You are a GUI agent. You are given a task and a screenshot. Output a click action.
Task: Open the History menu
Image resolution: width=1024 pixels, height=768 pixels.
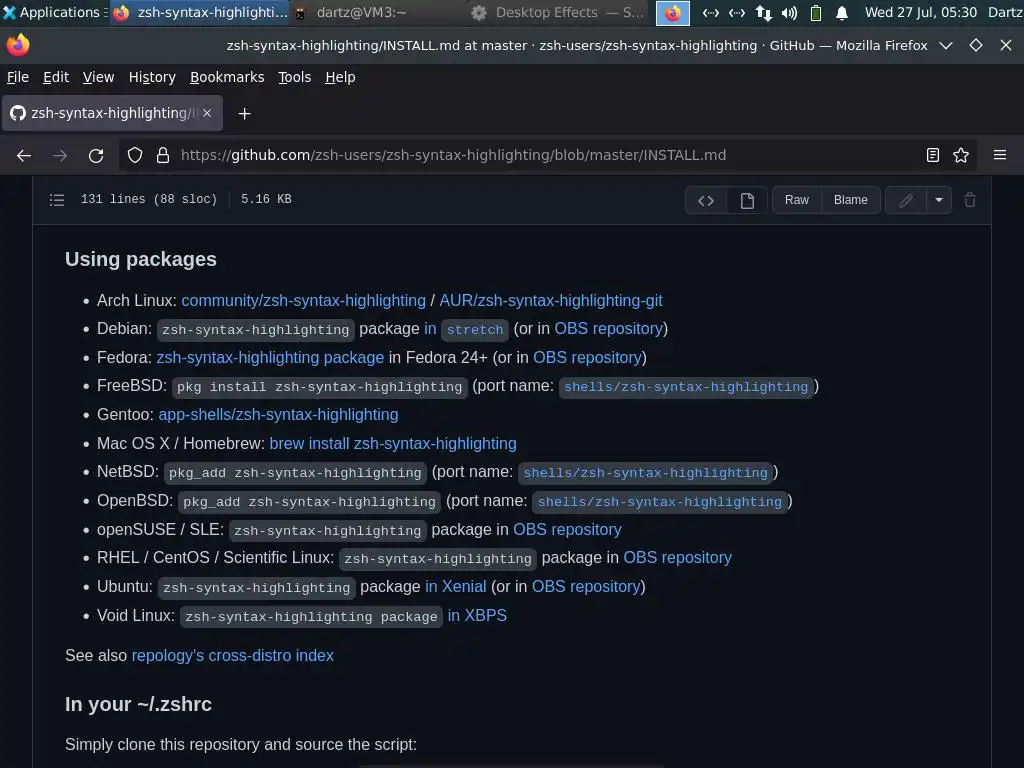[152, 77]
